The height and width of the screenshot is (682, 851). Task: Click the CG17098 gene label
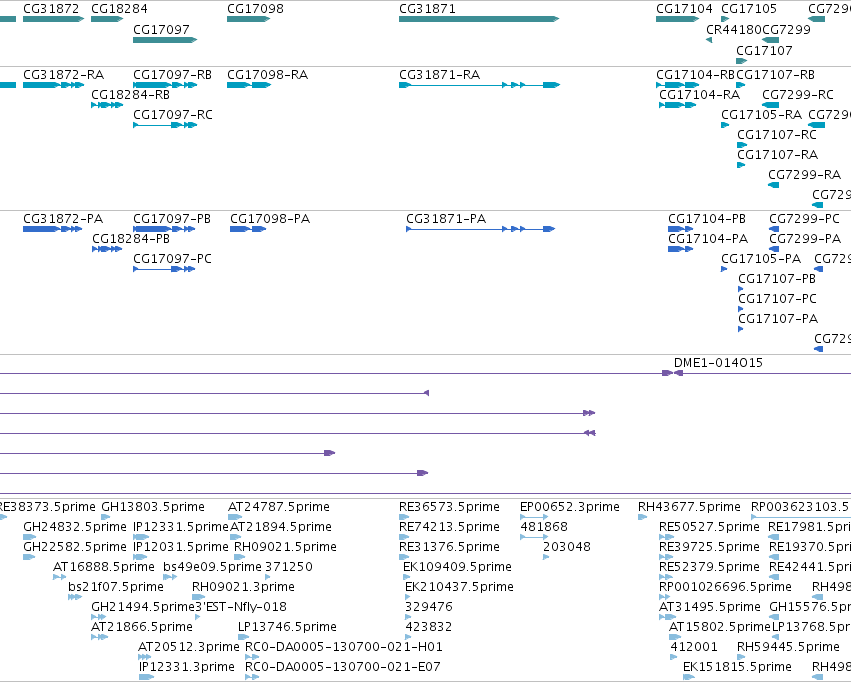click(x=255, y=9)
